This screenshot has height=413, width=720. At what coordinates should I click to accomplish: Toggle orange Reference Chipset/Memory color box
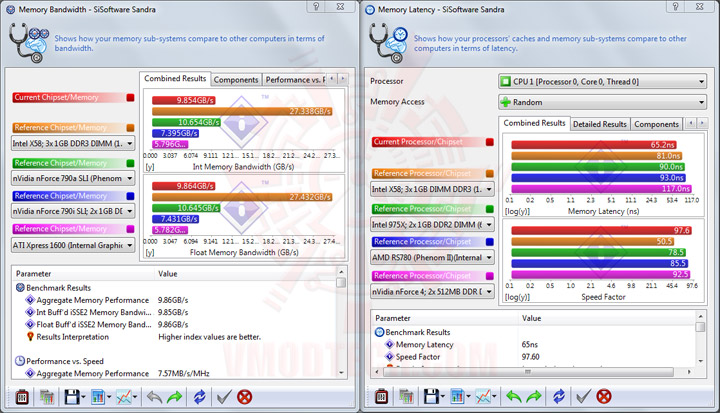130,128
